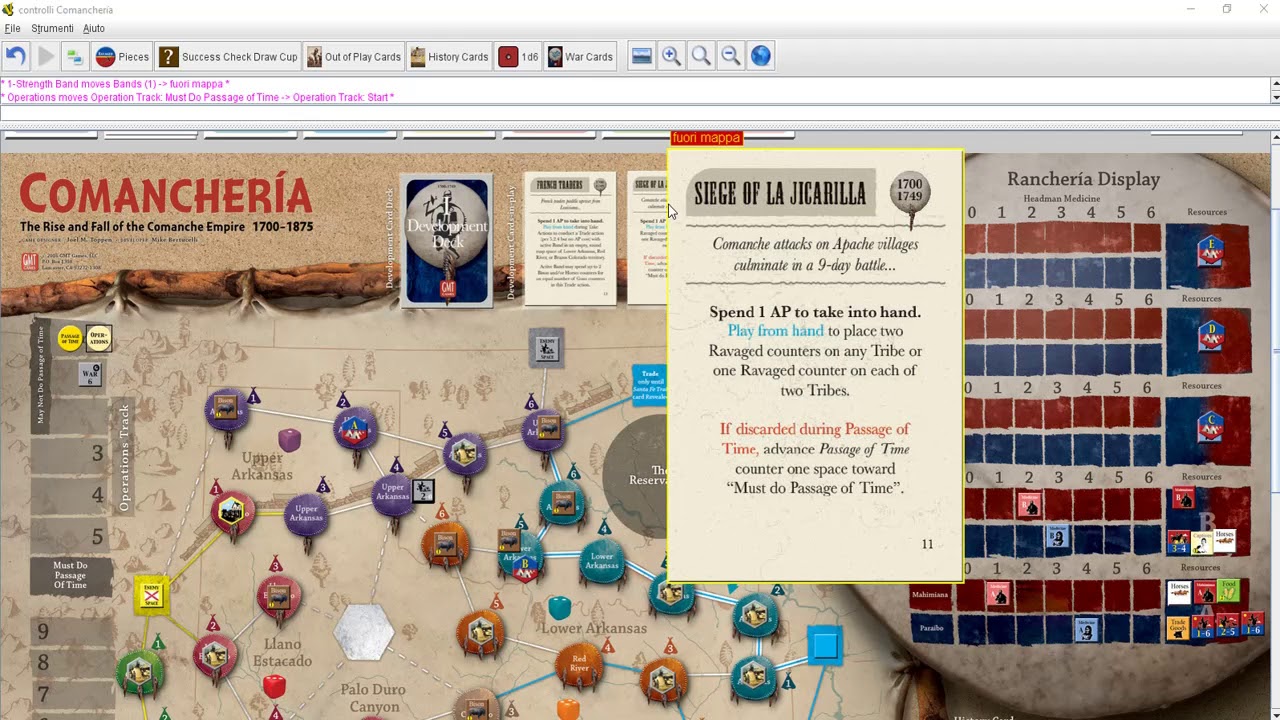Click the Mahimiana label
1280x720 pixels.
tap(929, 594)
